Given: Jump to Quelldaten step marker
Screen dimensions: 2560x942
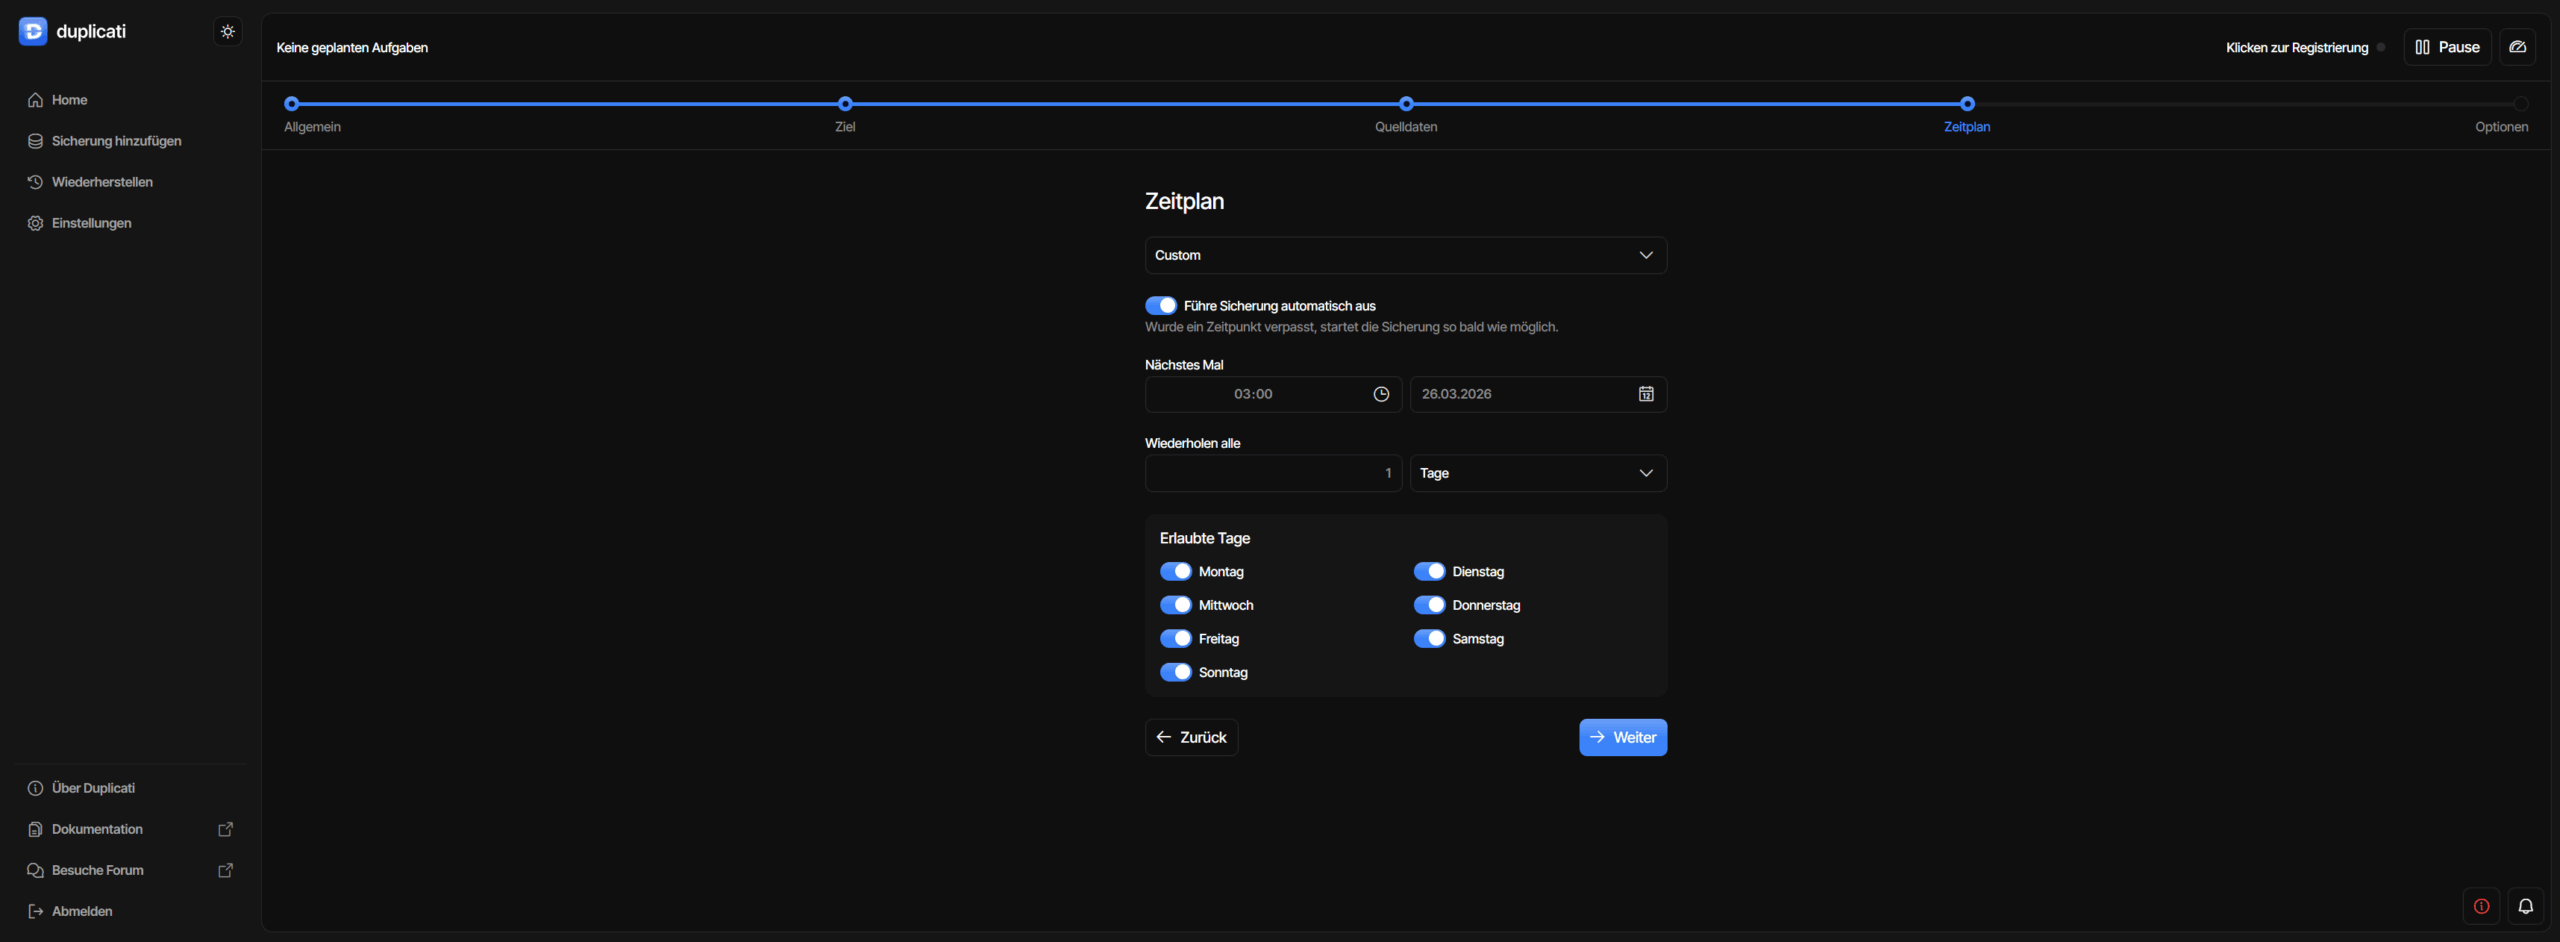Looking at the screenshot, I should [x=1406, y=104].
